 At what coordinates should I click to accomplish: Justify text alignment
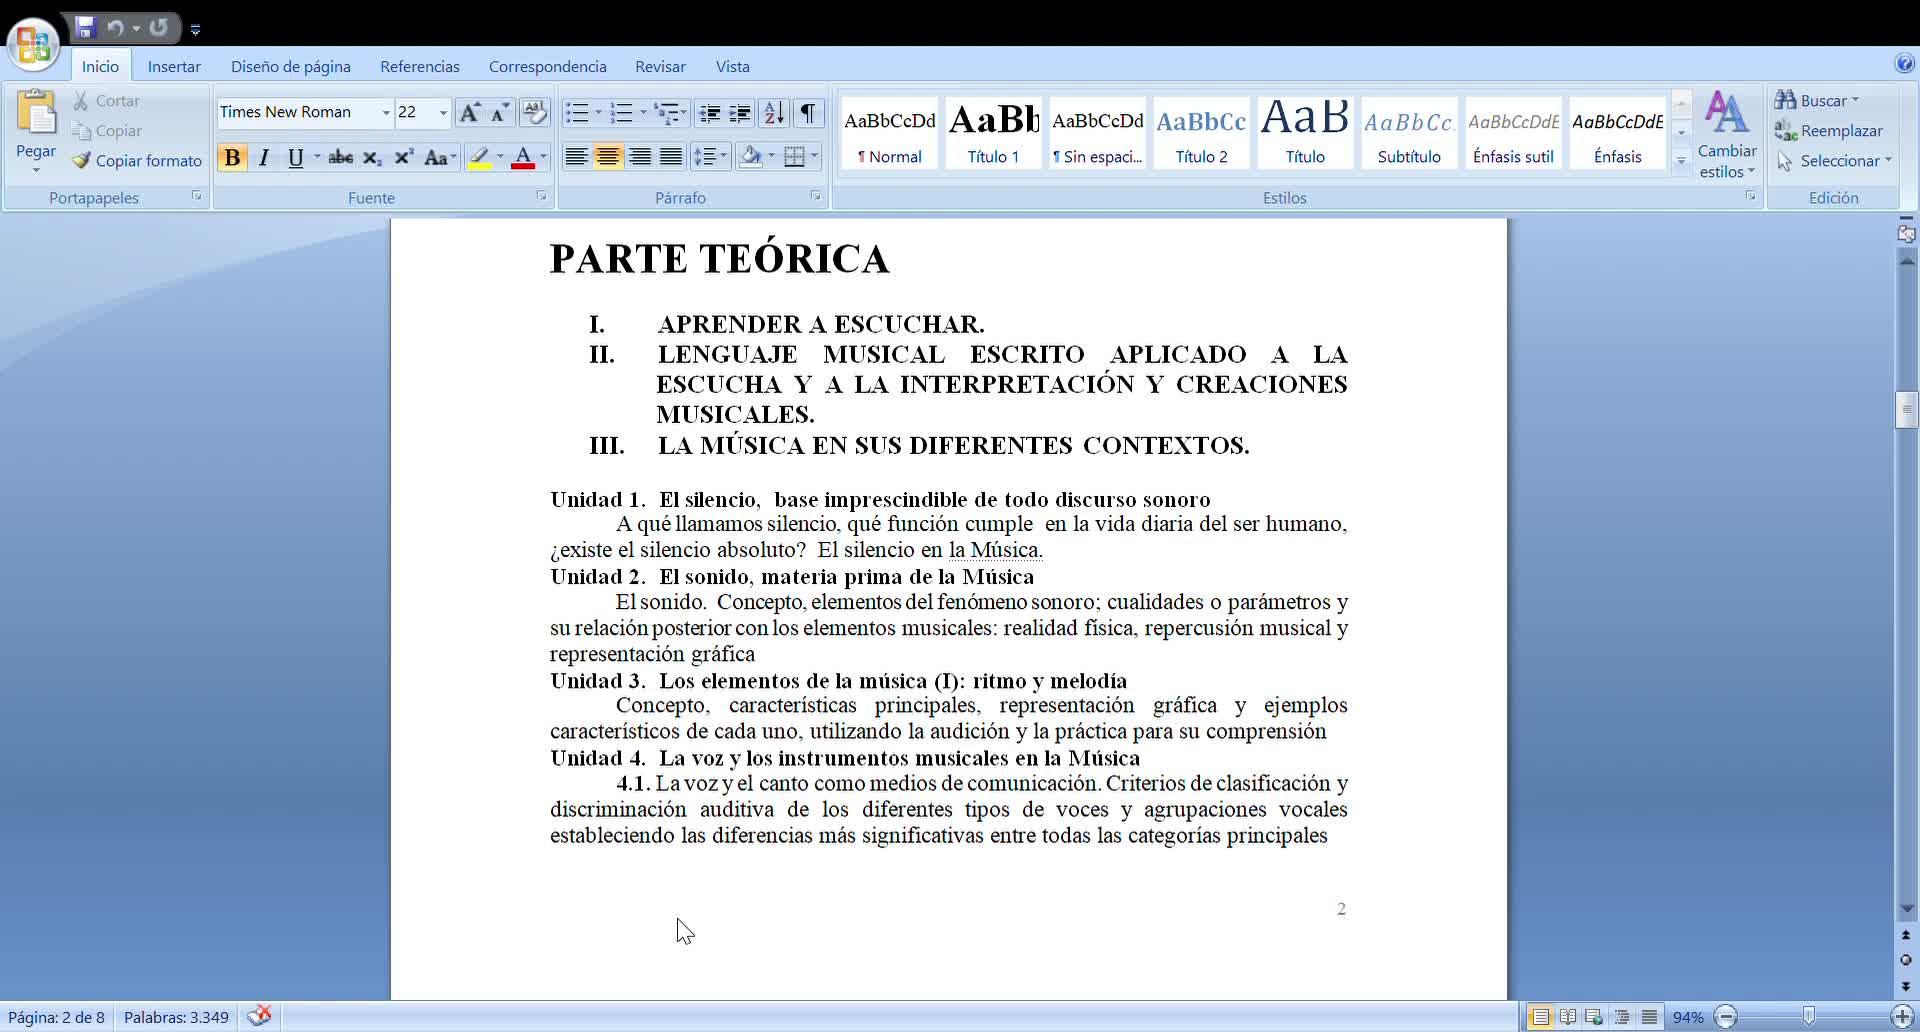(671, 158)
